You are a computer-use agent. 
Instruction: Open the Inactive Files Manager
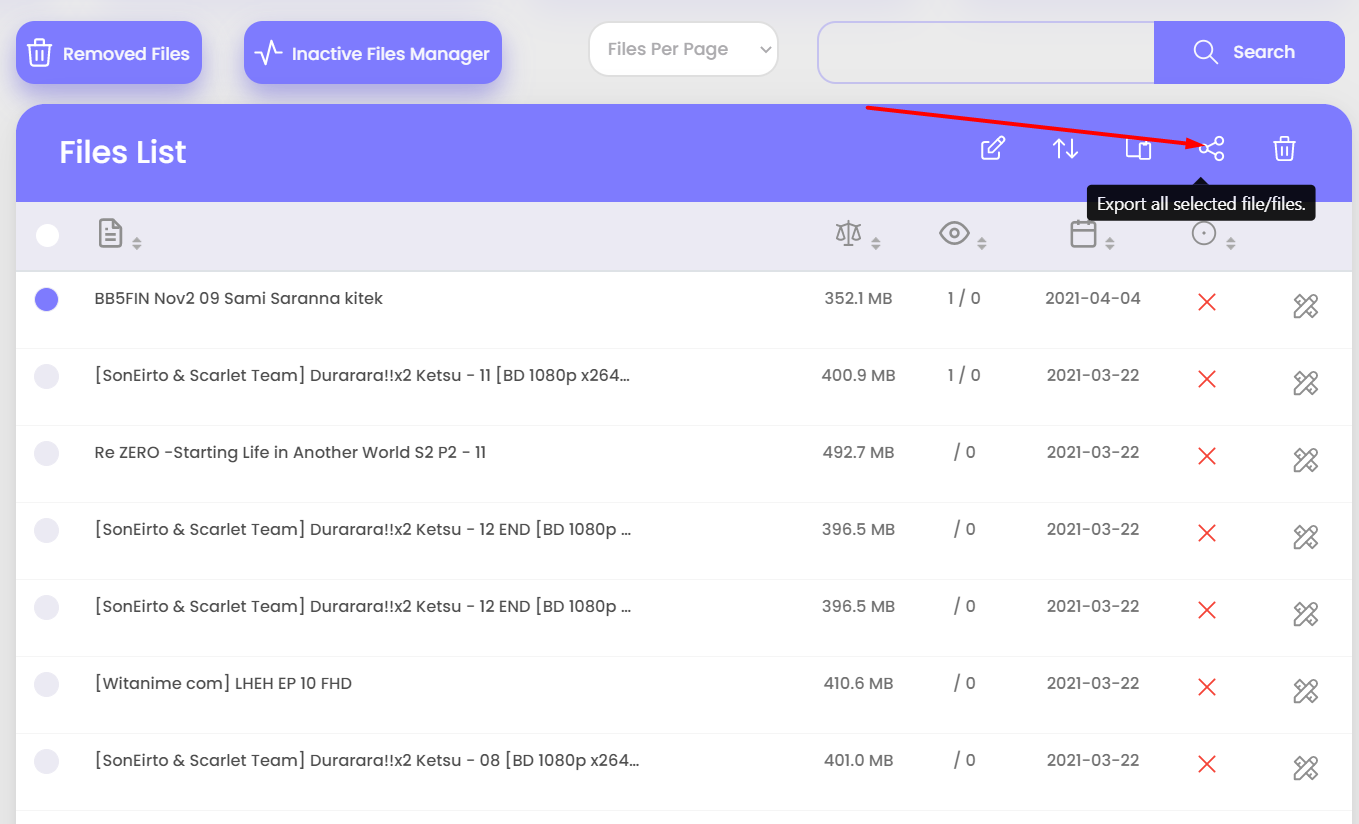tap(373, 53)
